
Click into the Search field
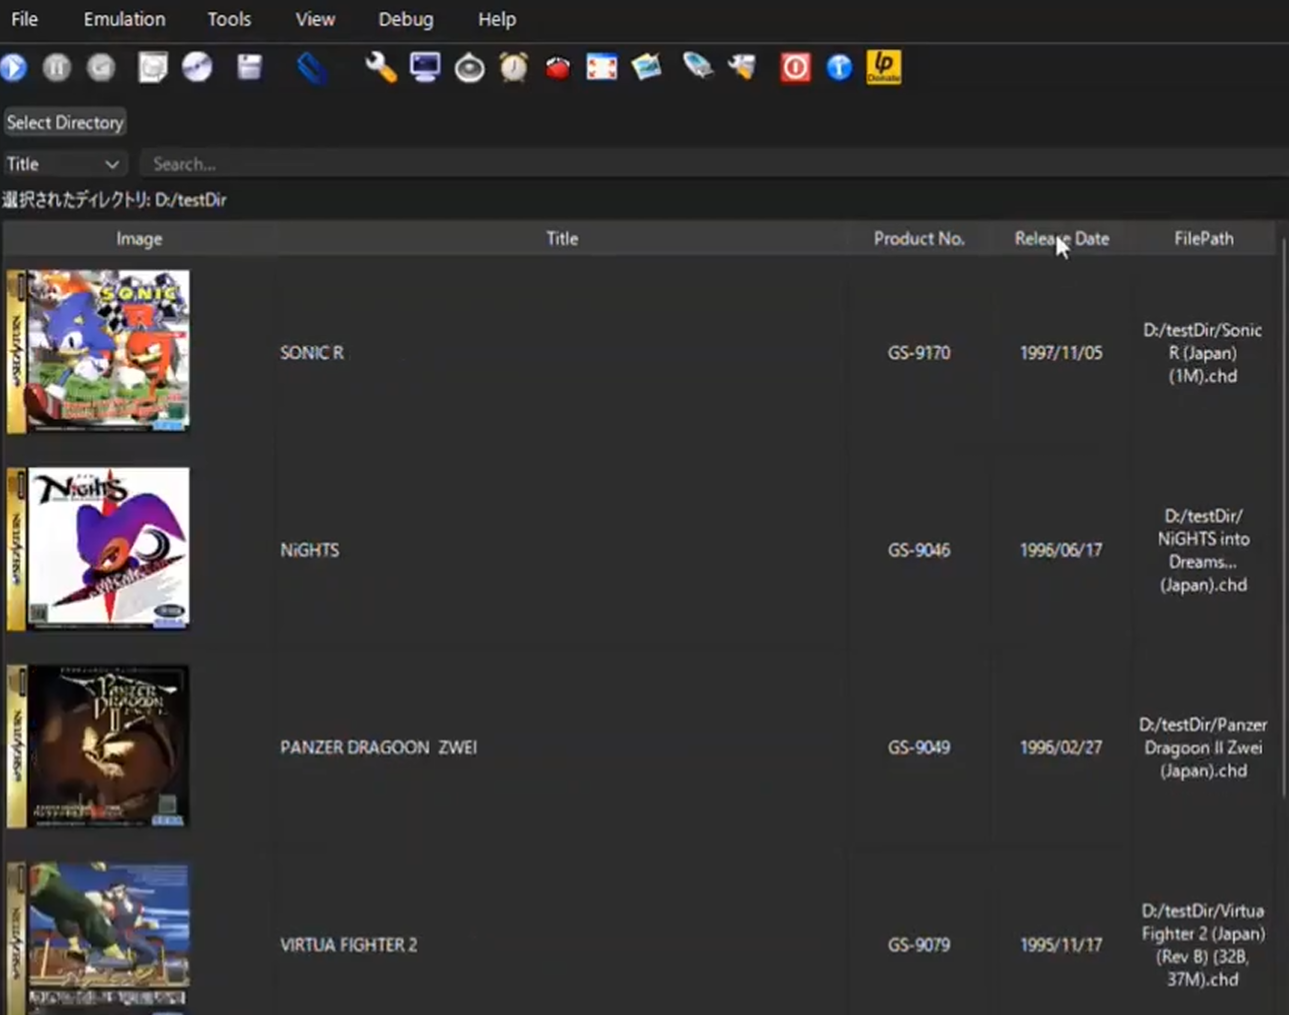(713, 164)
